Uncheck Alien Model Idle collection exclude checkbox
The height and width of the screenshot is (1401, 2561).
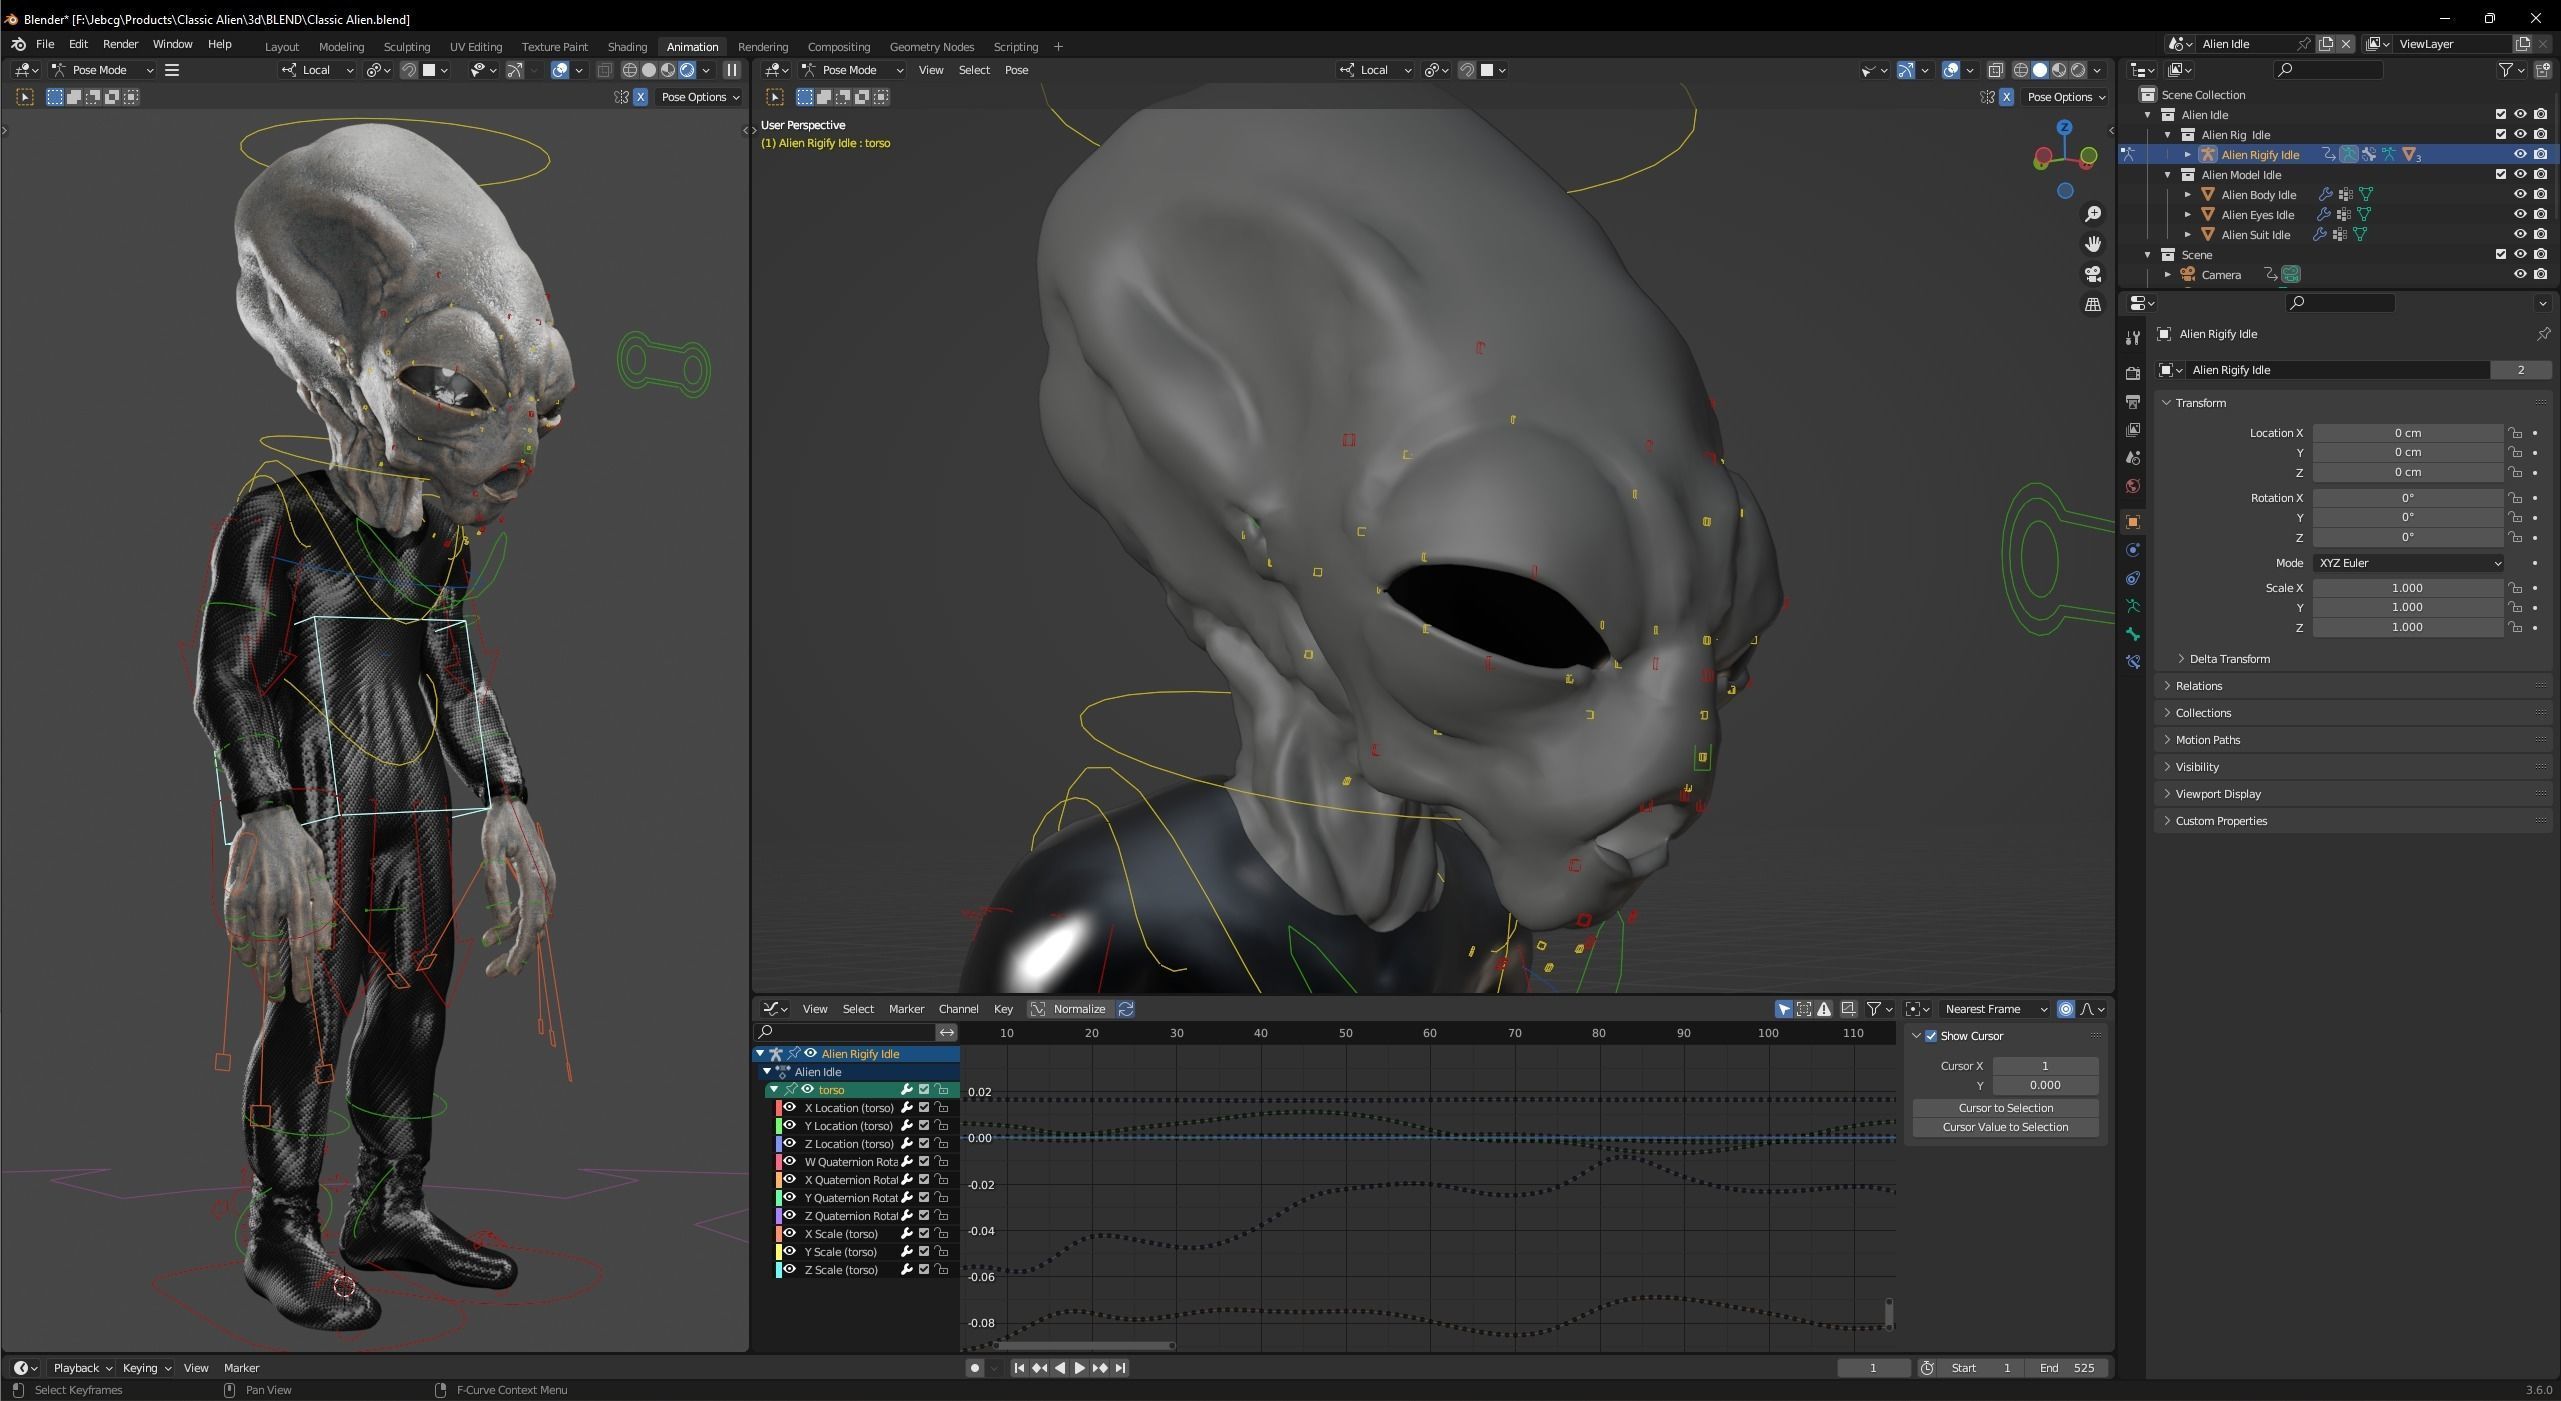click(x=2500, y=174)
